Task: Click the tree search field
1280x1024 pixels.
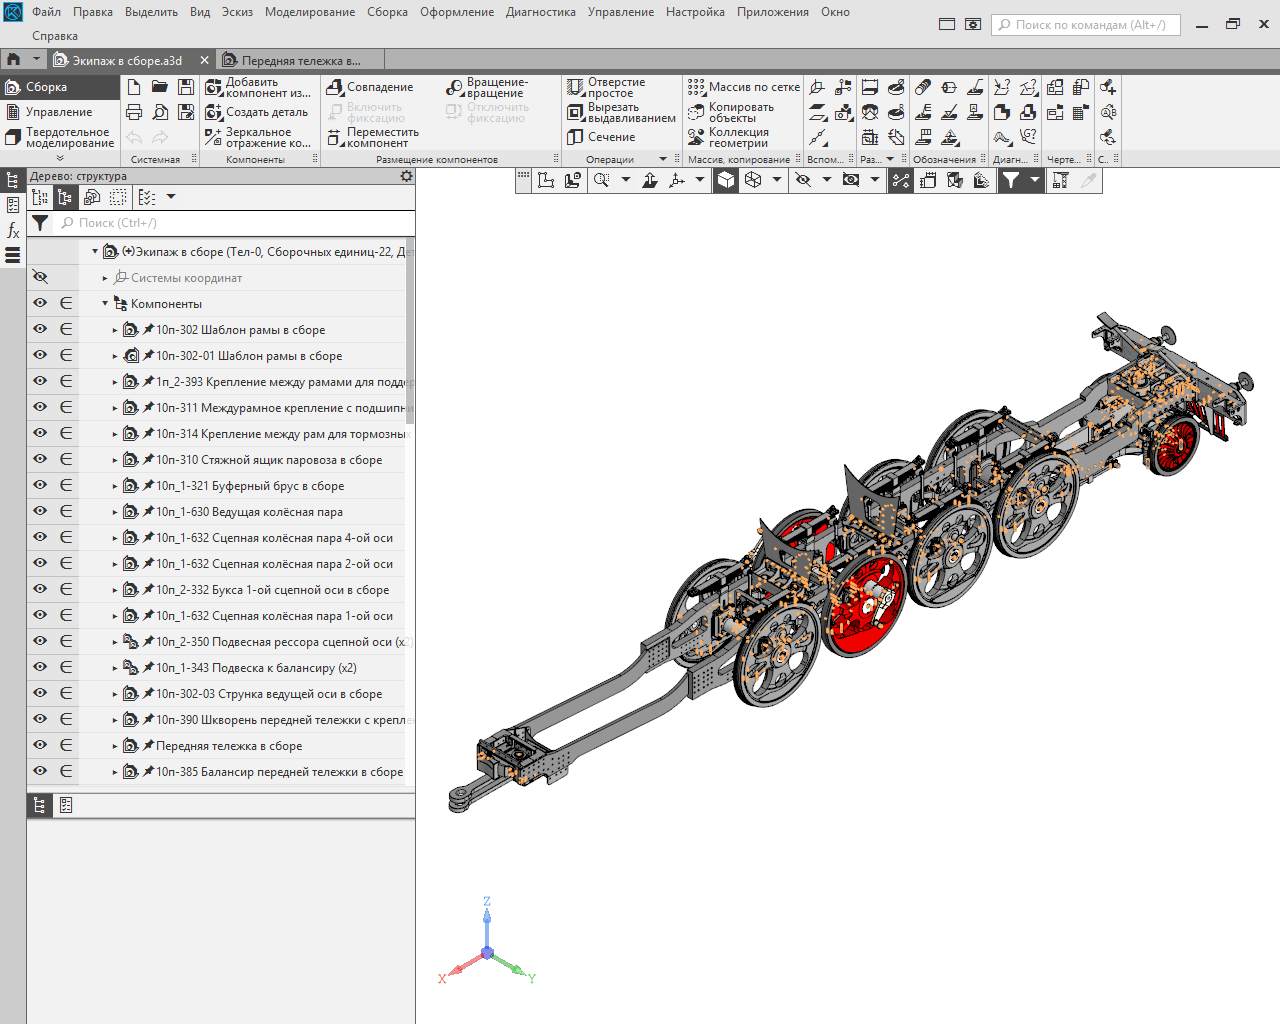Action: click(x=235, y=223)
